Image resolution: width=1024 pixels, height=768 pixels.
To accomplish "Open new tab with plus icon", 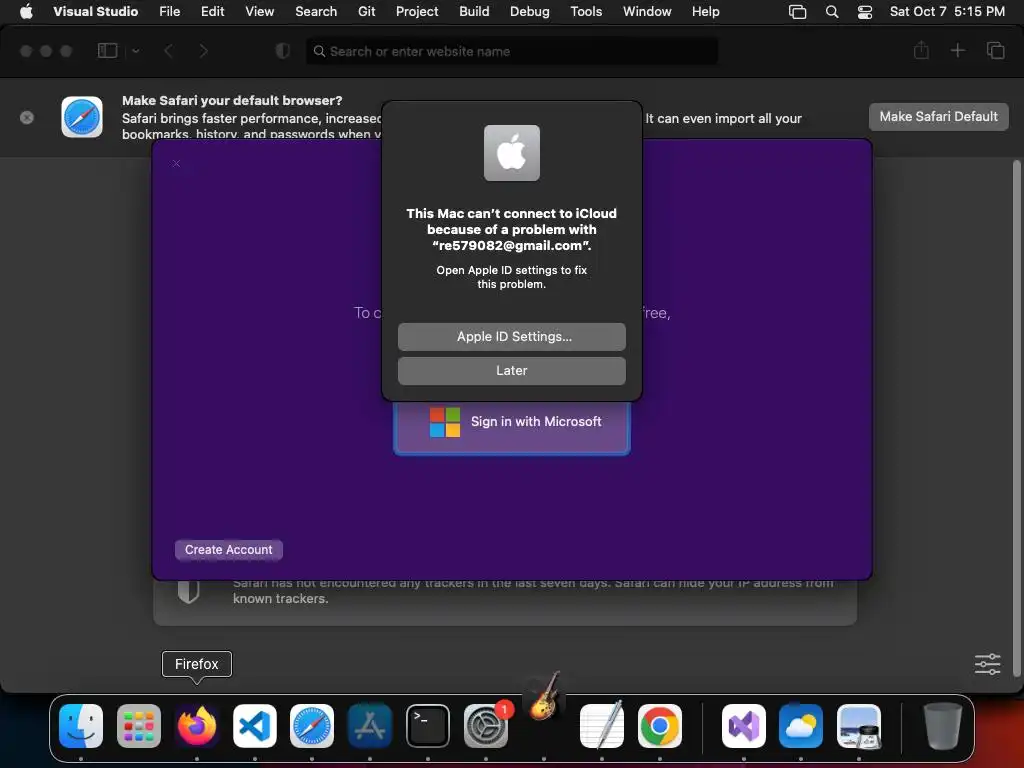I will point(957,50).
